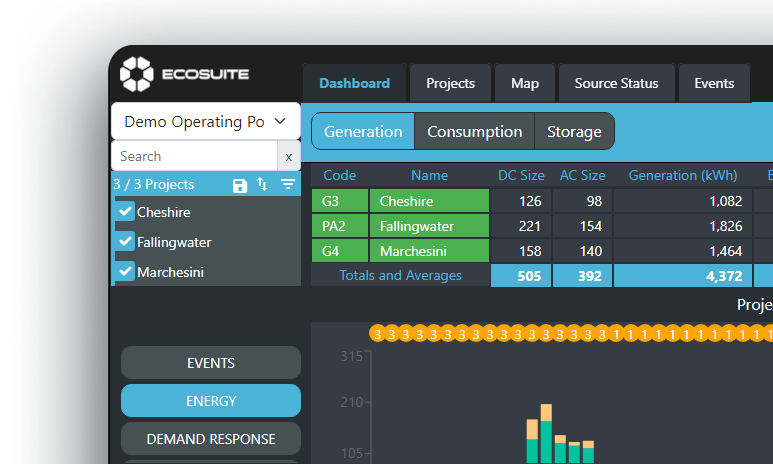The image size is (773, 464).
Task: Switch to the Storage view
Action: 574,132
